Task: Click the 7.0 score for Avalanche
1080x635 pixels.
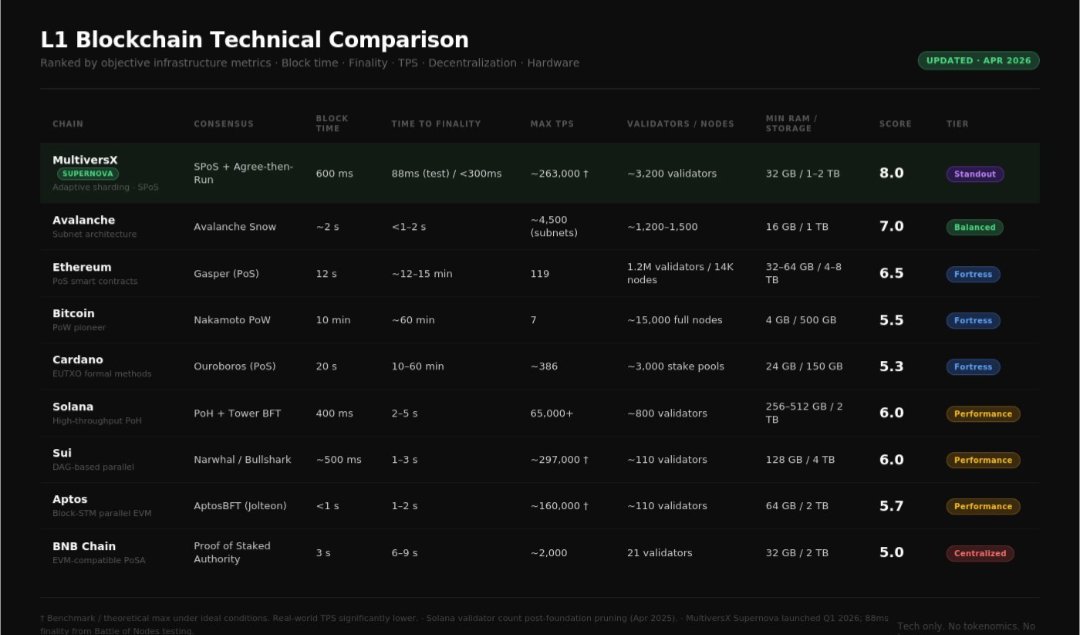Action: tap(891, 226)
